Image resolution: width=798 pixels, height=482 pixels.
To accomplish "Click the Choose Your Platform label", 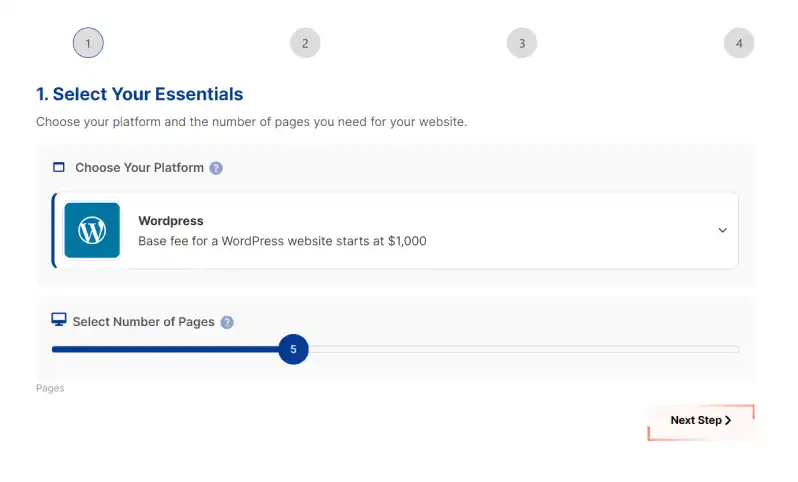I will pyautogui.click(x=139, y=168).
